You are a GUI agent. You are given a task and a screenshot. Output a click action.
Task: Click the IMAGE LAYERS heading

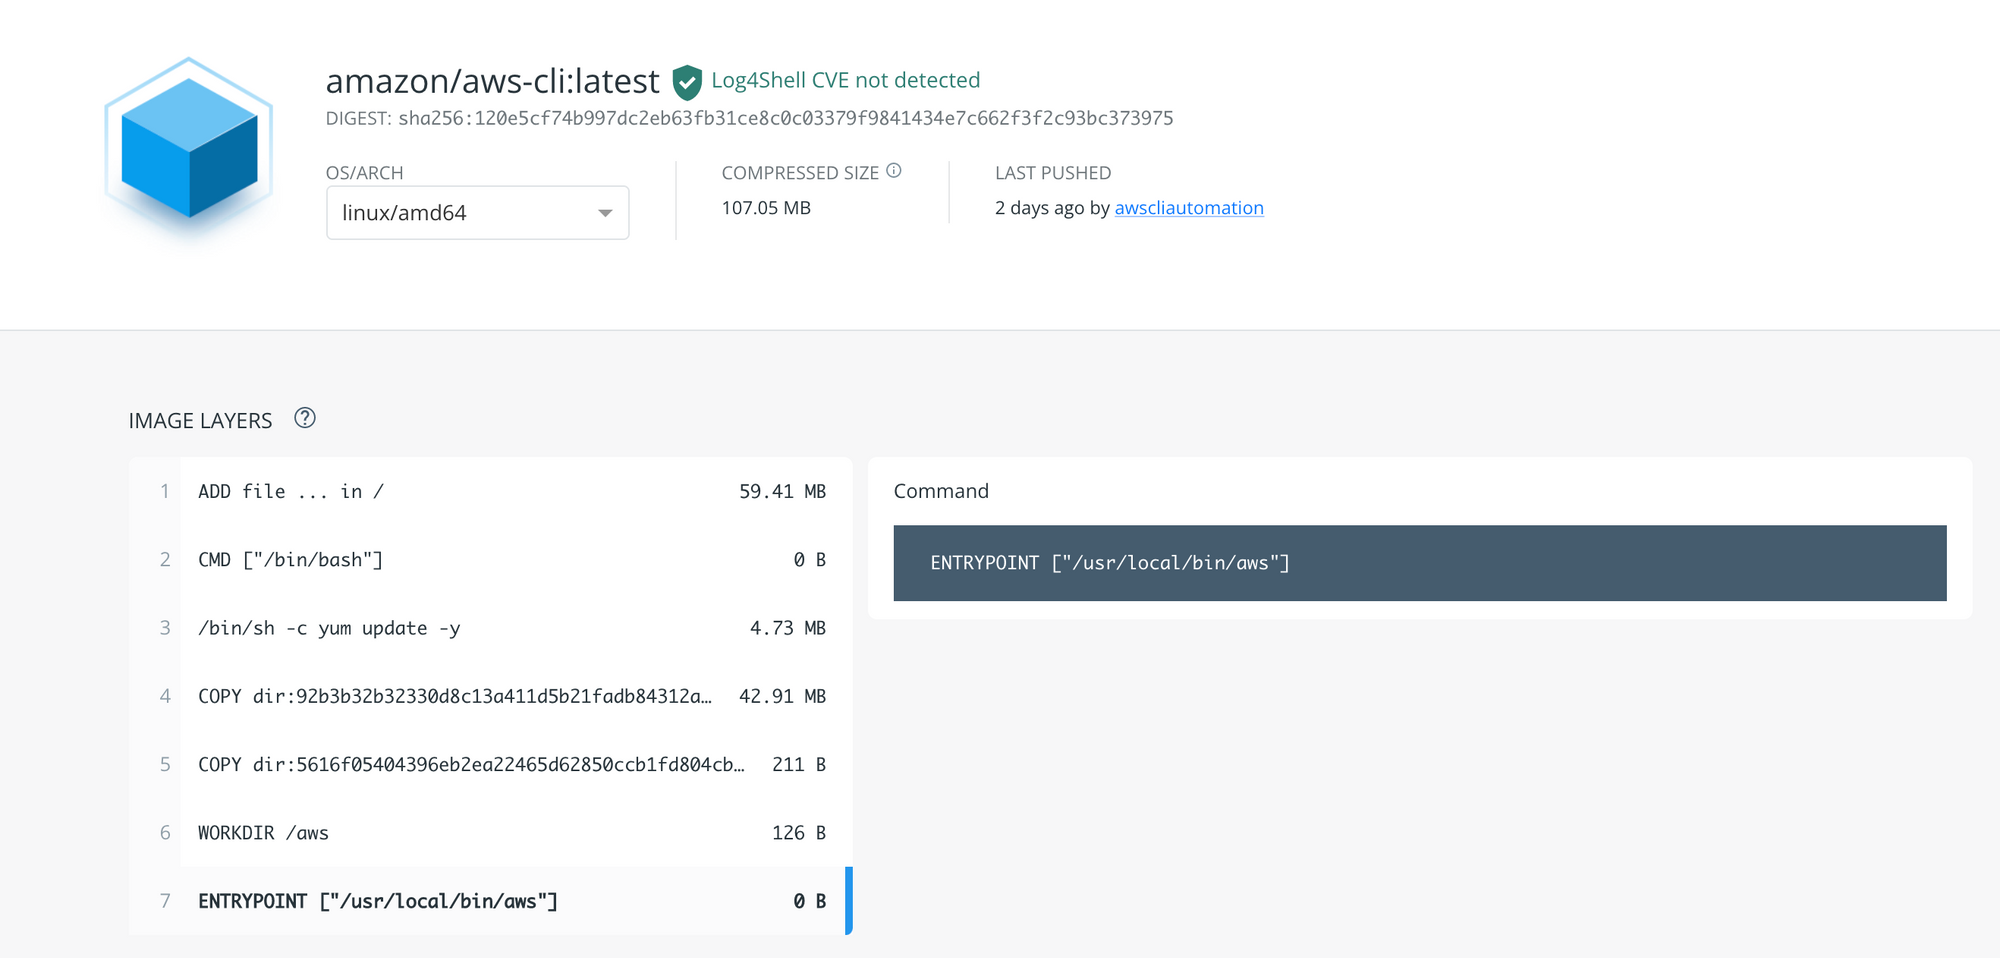[200, 421]
